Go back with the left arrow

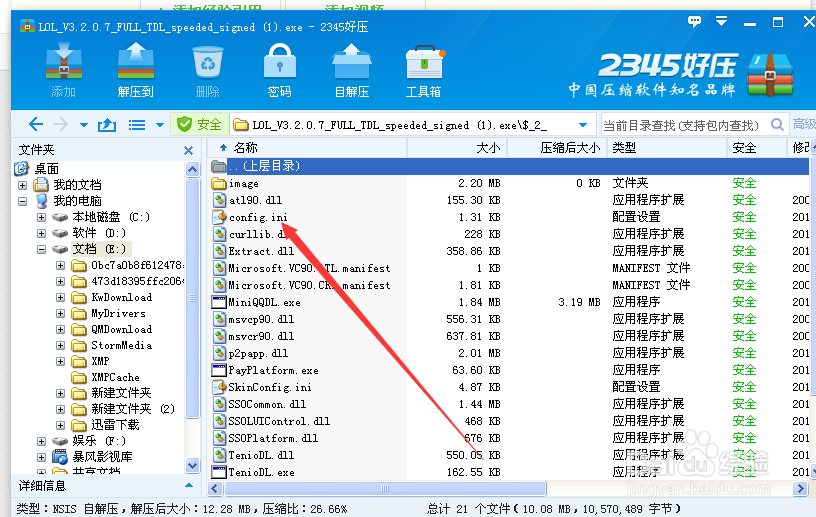(35, 124)
